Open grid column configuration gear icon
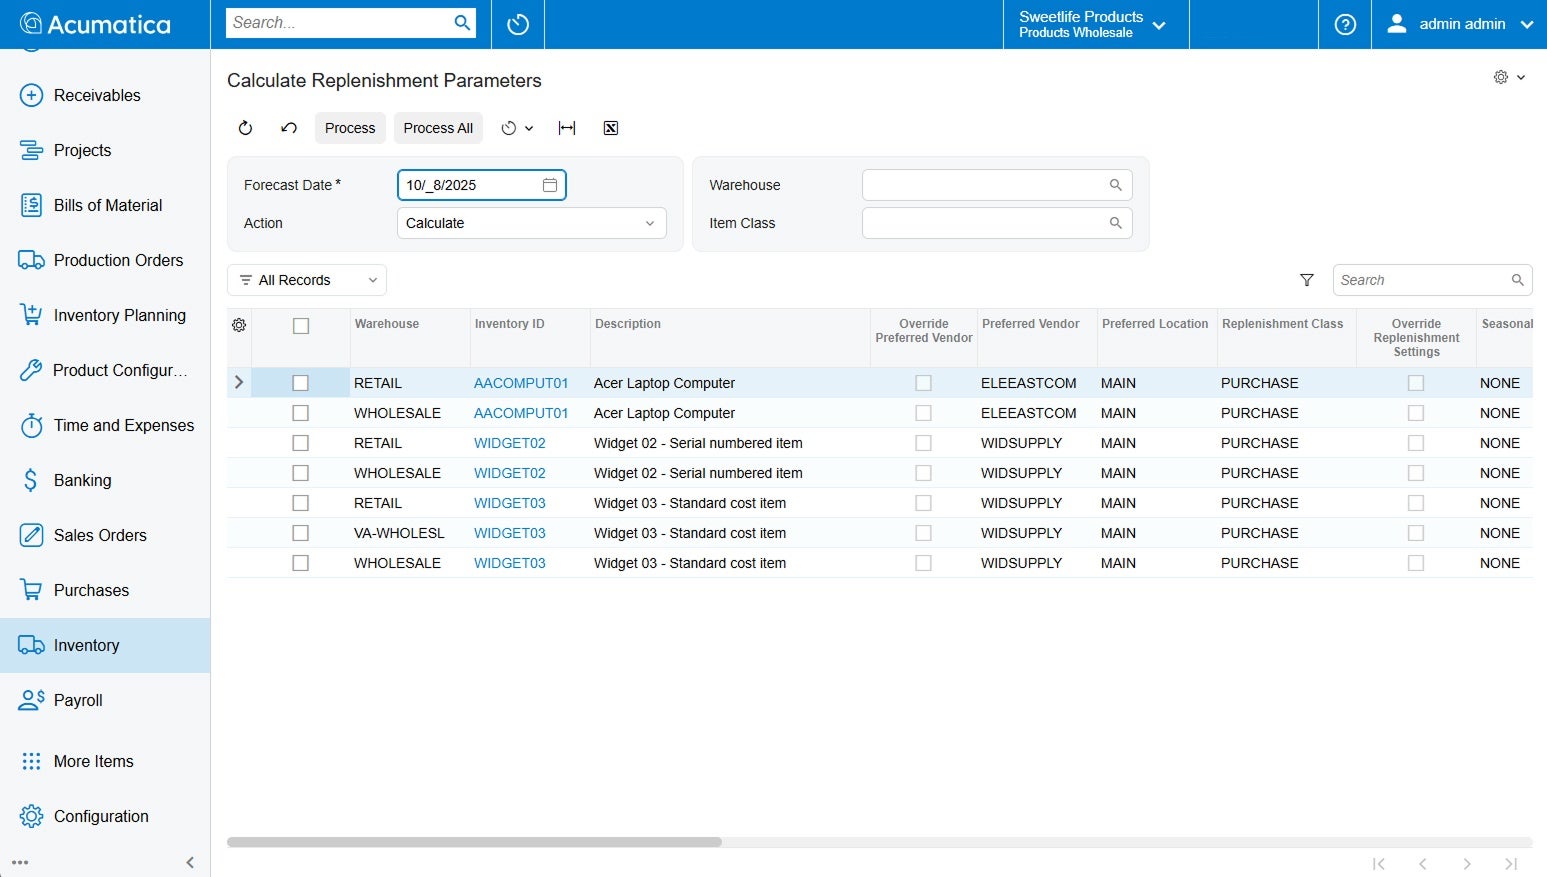Screen dimensions: 1547x877 pyautogui.click(x=238, y=325)
